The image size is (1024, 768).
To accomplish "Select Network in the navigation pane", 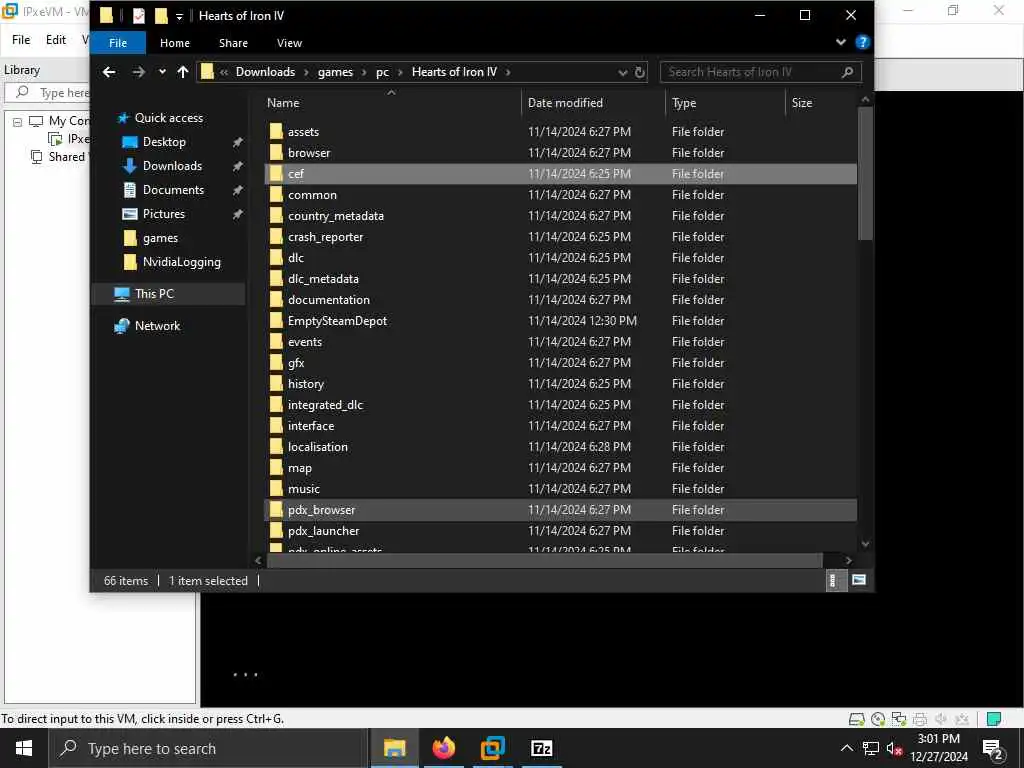I will point(168,326).
